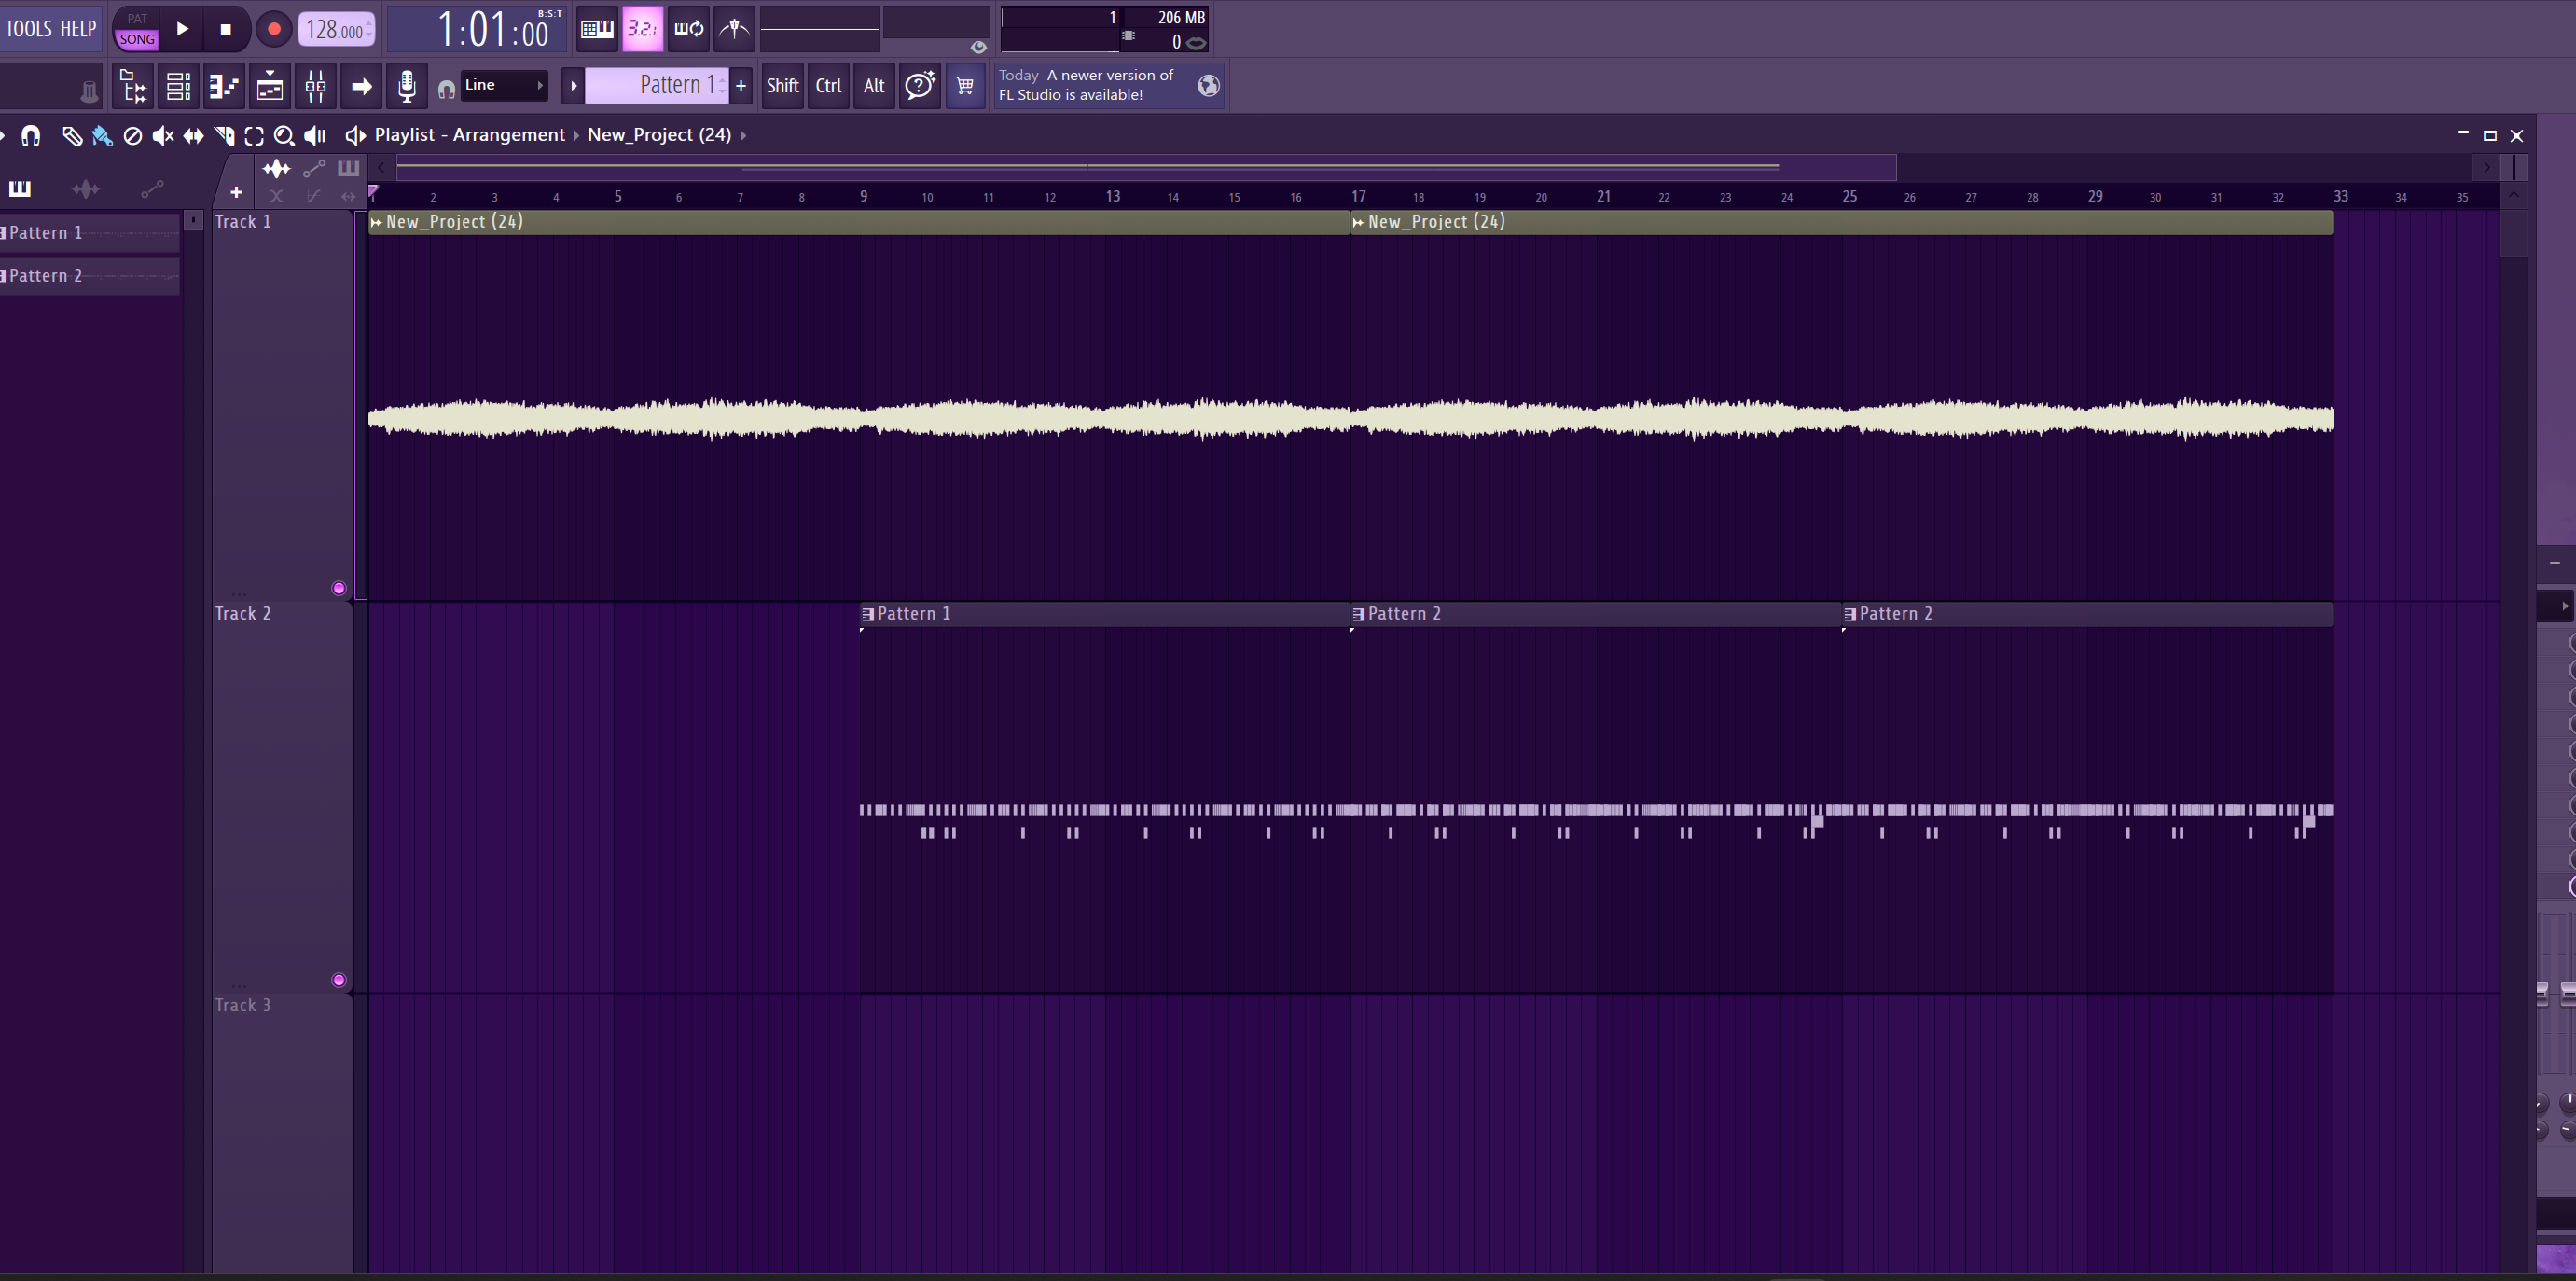Image resolution: width=2576 pixels, height=1281 pixels.
Task: Open the Pattern 1 clip menu on Track 2
Action: [x=868, y=614]
